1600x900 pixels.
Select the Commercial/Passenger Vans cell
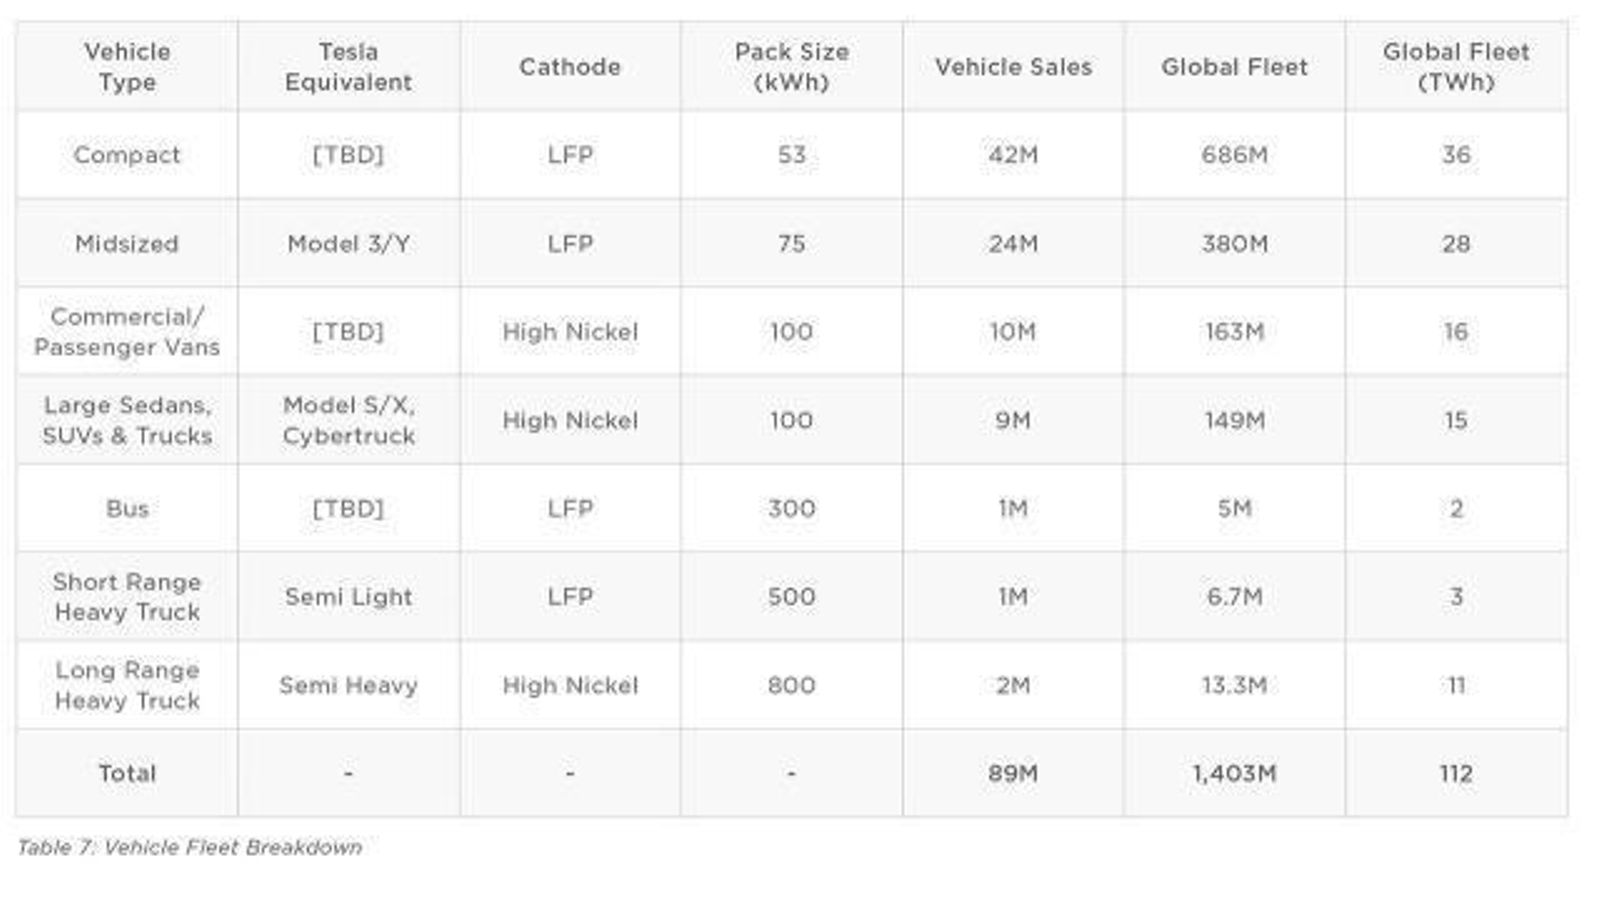click(x=127, y=332)
